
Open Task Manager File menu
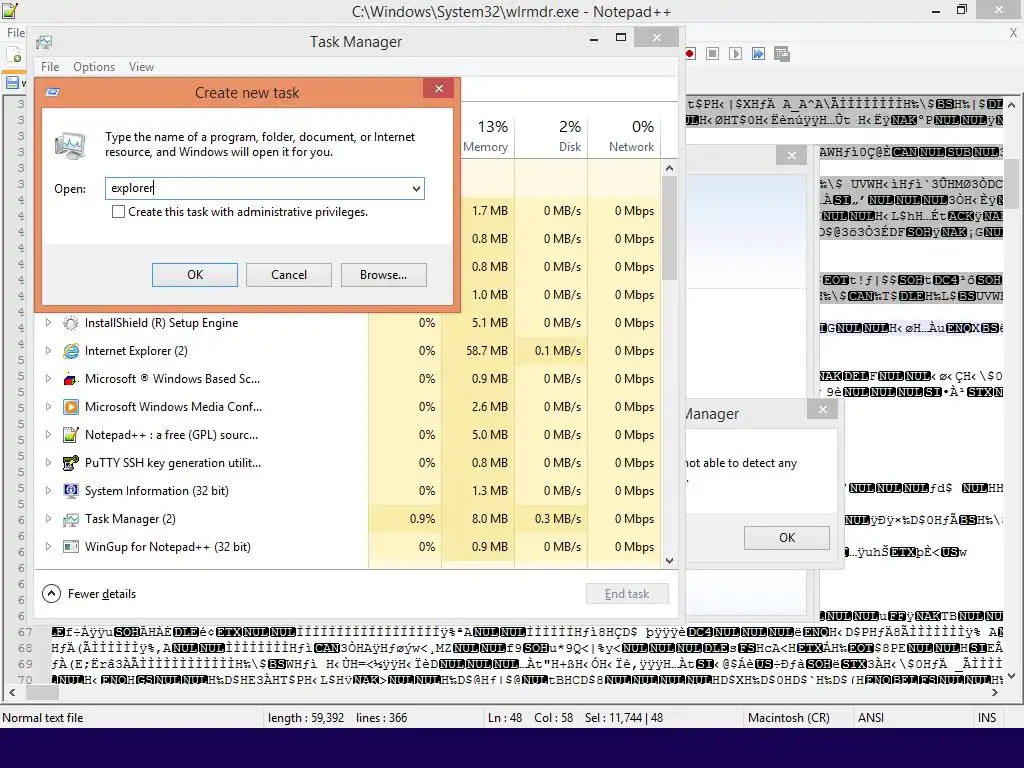pyautogui.click(x=50, y=67)
